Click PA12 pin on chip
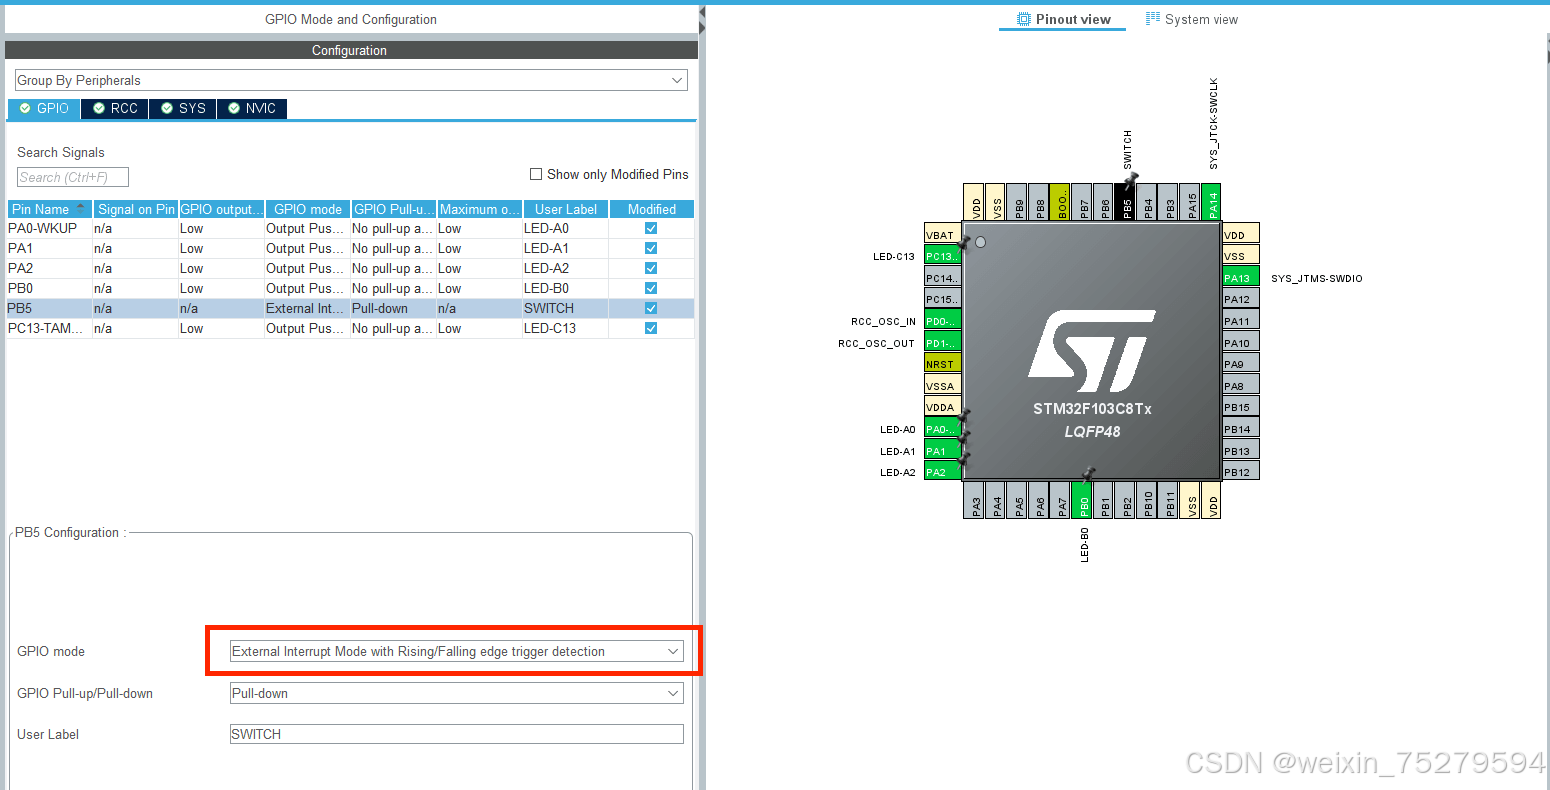 click(x=1241, y=299)
